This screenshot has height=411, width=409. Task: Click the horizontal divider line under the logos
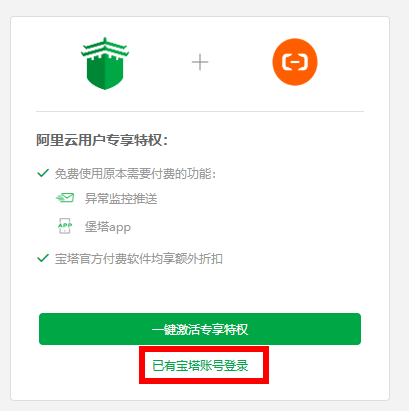(200, 111)
